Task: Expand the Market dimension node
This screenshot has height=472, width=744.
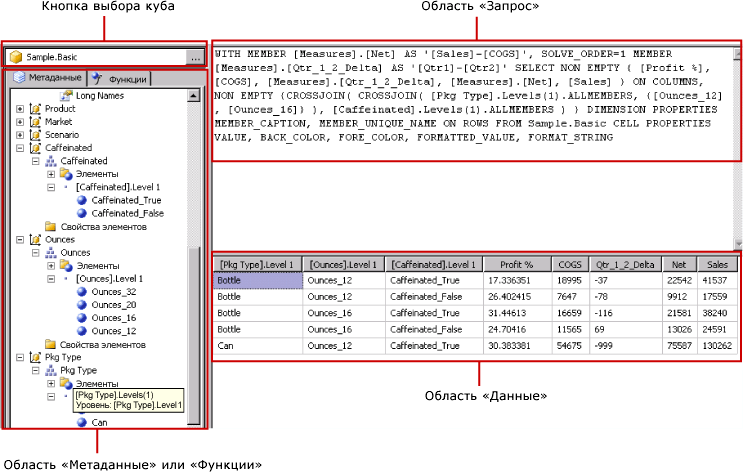Action: pyautogui.click(x=21, y=122)
